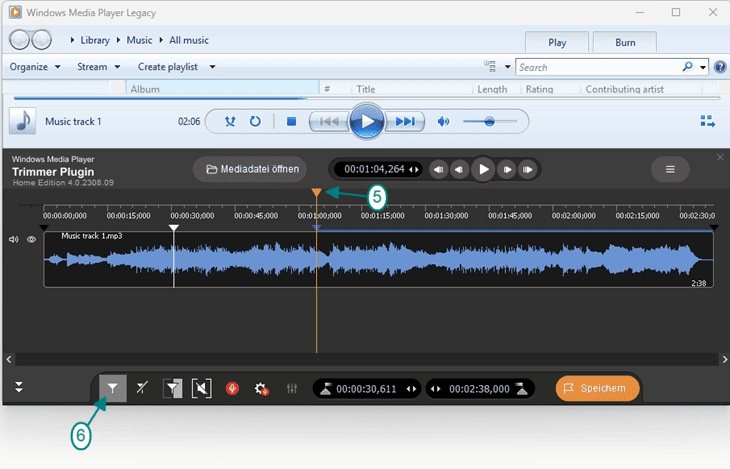Open the gear settings icon in trimmer toolbar

[261, 388]
